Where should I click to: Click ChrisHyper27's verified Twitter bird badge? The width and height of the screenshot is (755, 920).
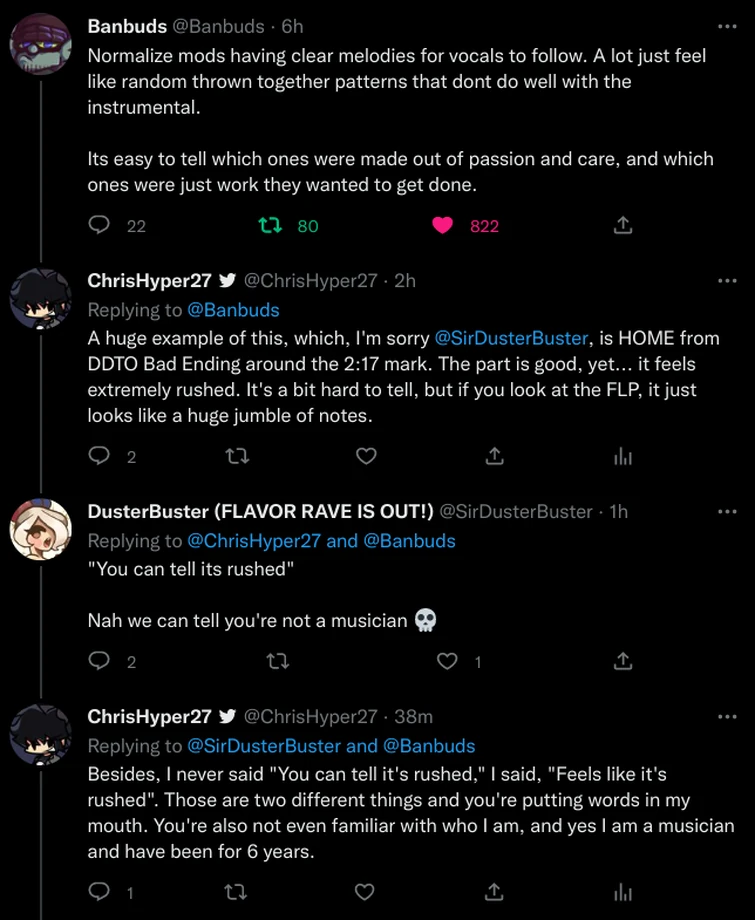(227, 280)
